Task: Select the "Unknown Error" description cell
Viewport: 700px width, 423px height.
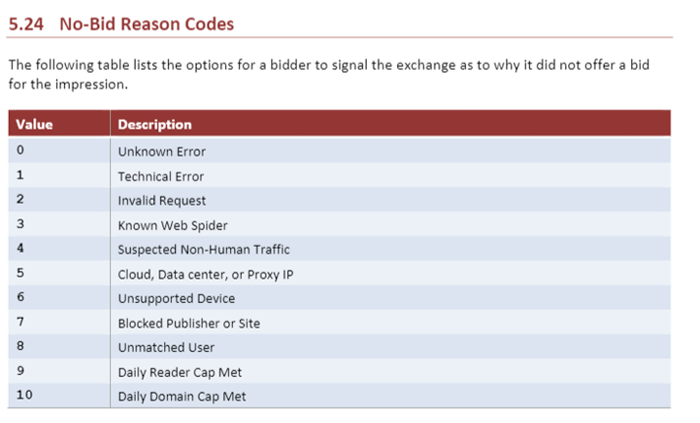Action: pyautogui.click(x=162, y=151)
